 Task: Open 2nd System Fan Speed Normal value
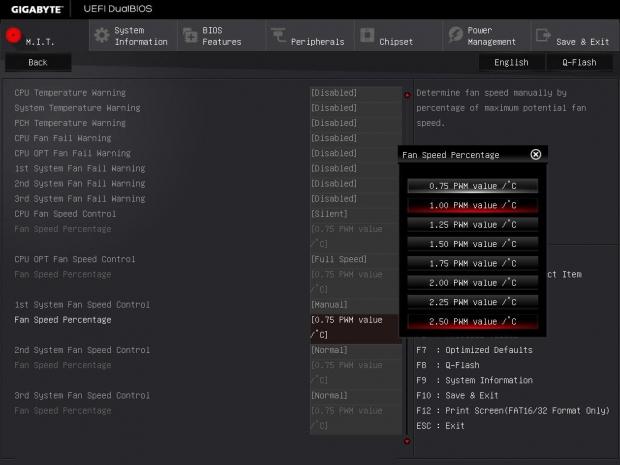(356, 350)
